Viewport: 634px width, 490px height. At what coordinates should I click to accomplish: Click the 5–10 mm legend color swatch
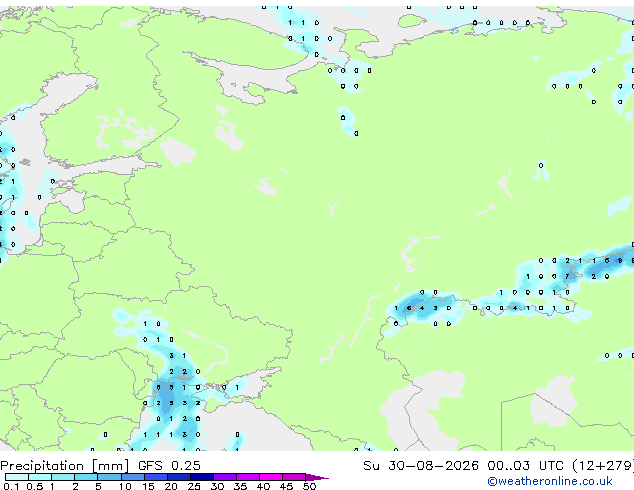tap(109, 477)
